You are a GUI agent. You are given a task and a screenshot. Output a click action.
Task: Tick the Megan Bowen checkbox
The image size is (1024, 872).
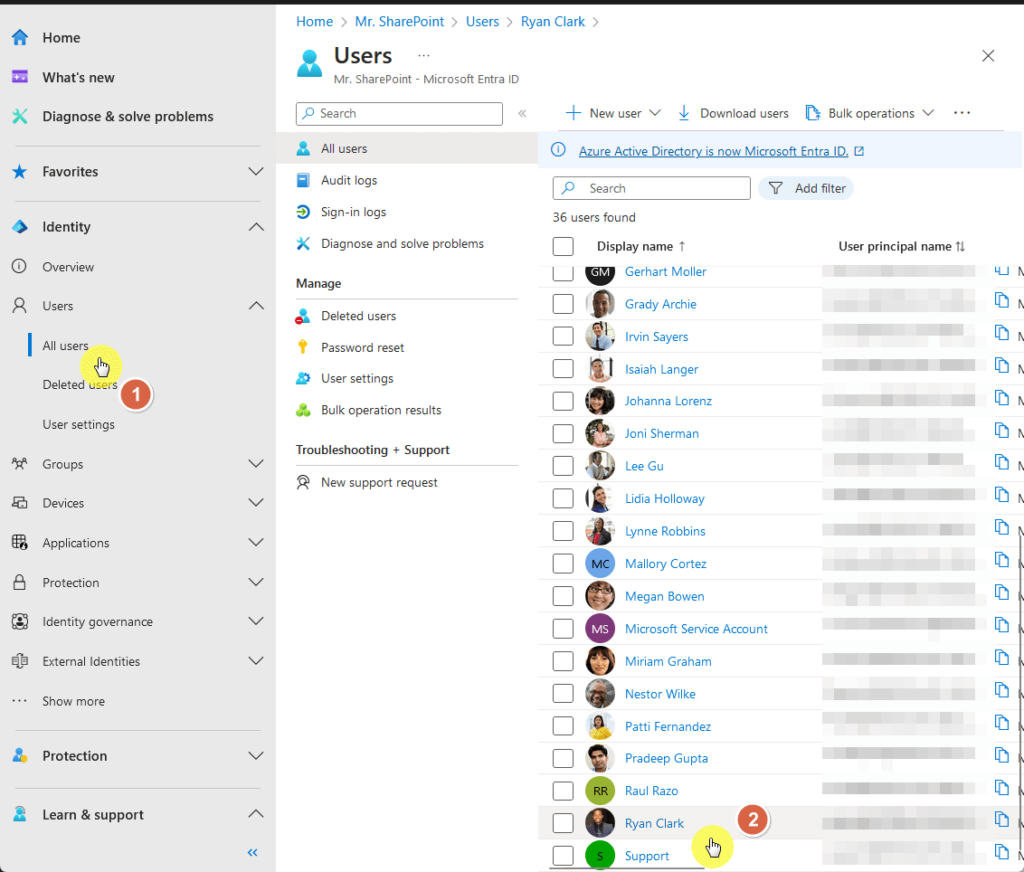click(563, 596)
